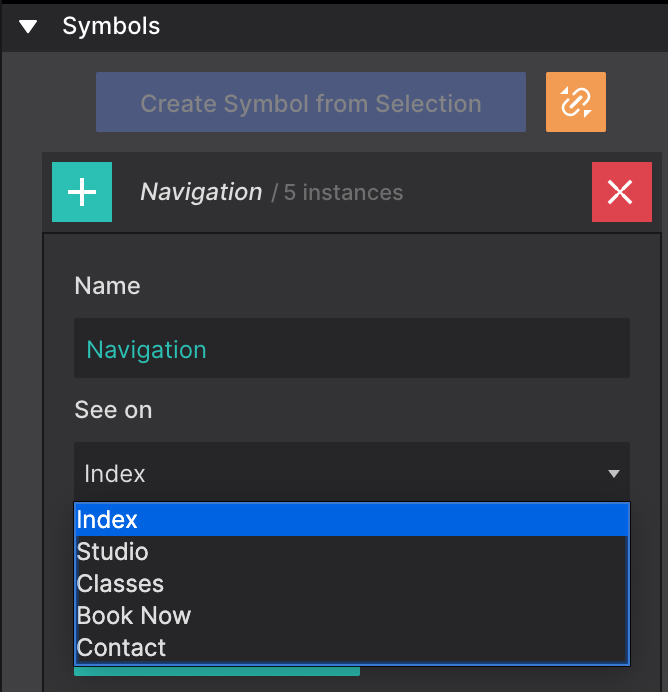Add Navigation symbol instance with plus icon
The height and width of the screenshot is (692, 668).
pyautogui.click(x=82, y=192)
